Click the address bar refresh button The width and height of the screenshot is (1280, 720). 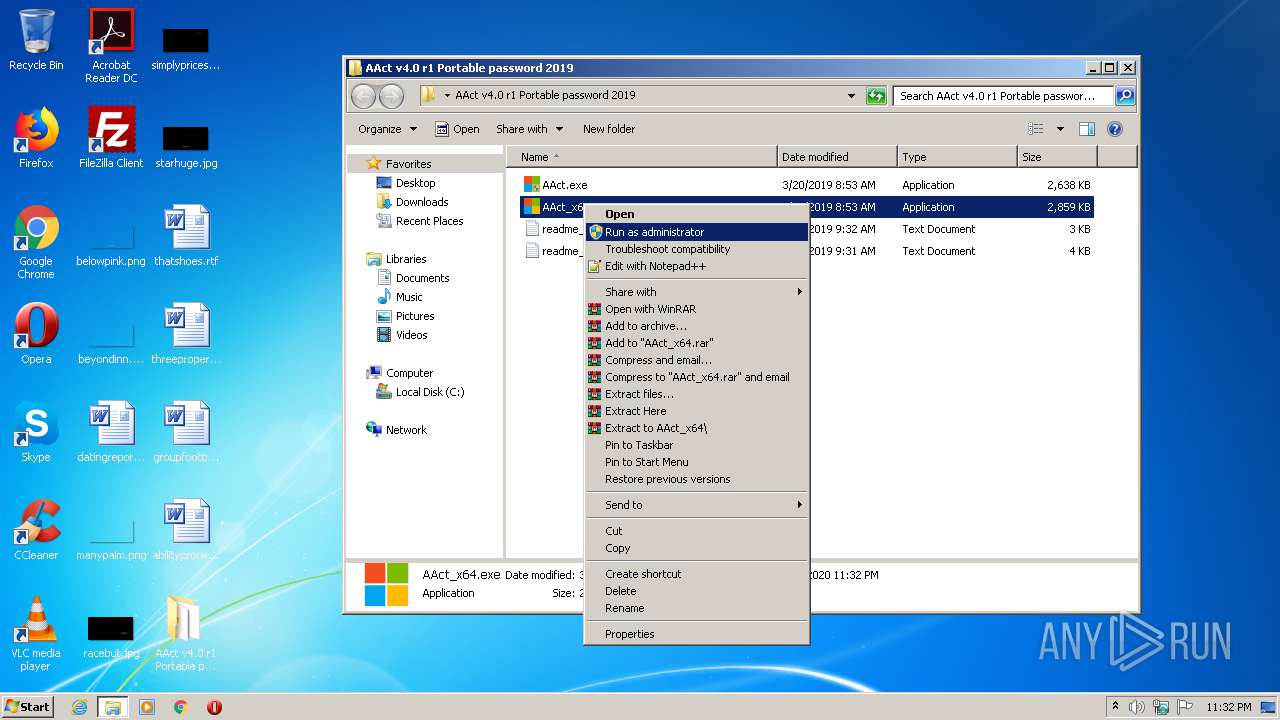876,96
